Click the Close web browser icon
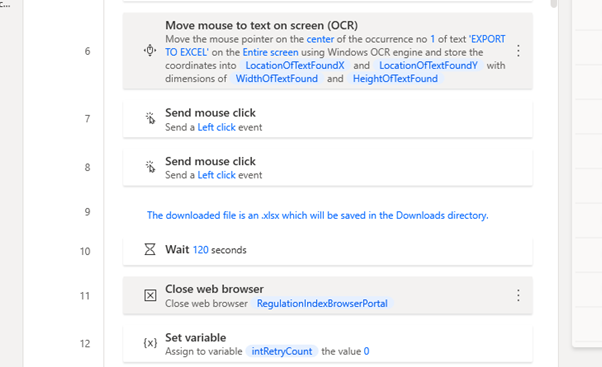The width and height of the screenshot is (602, 367). click(150, 295)
